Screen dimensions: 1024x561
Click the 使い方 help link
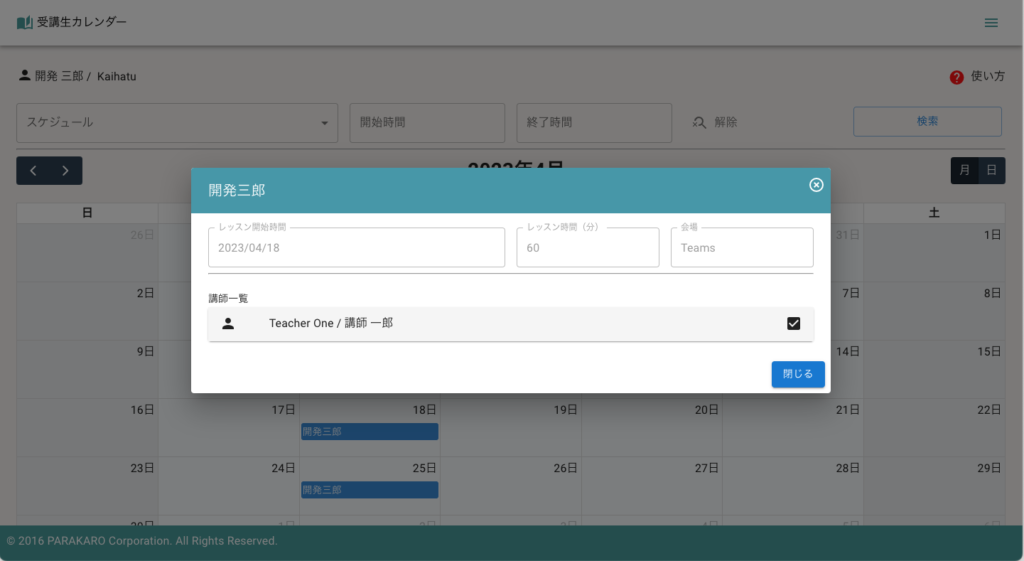pyautogui.click(x=988, y=77)
